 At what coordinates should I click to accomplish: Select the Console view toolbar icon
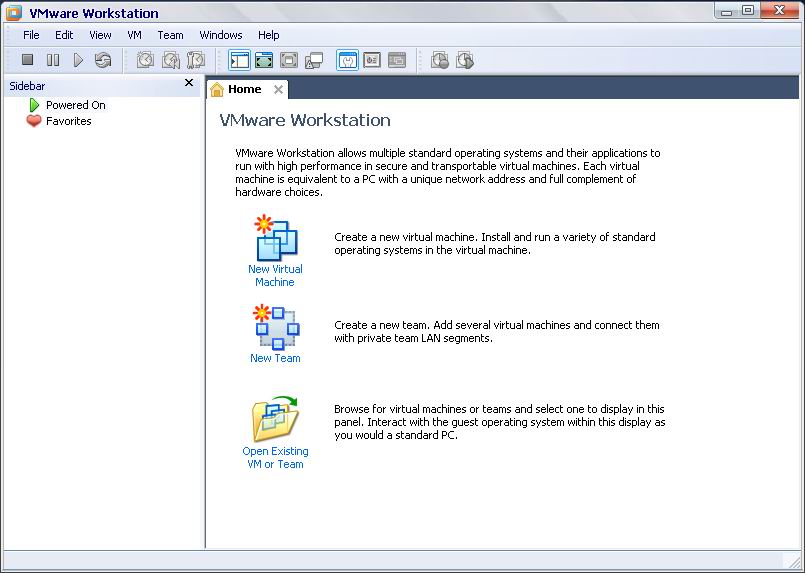click(397, 60)
